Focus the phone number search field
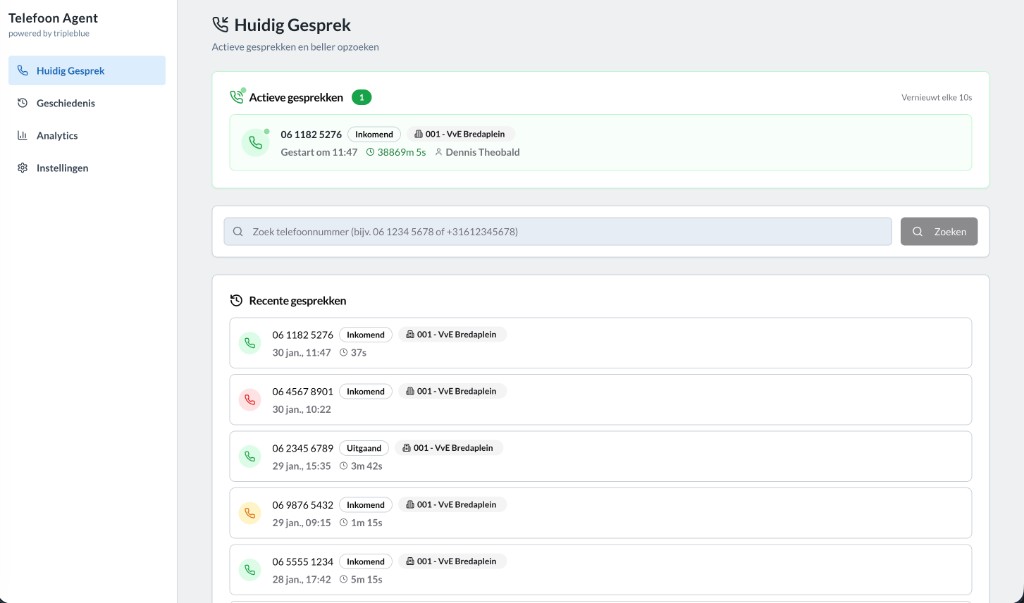The image size is (1024, 603). pos(557,231)
